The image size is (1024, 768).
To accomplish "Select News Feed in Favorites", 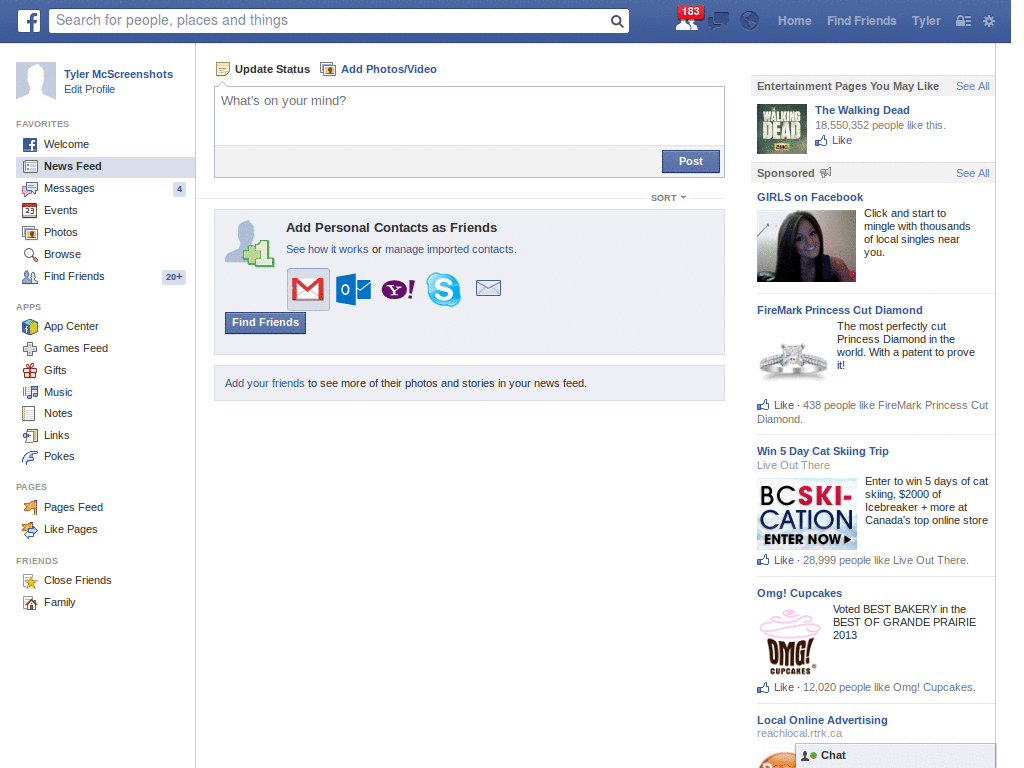I will click(105, 167).
